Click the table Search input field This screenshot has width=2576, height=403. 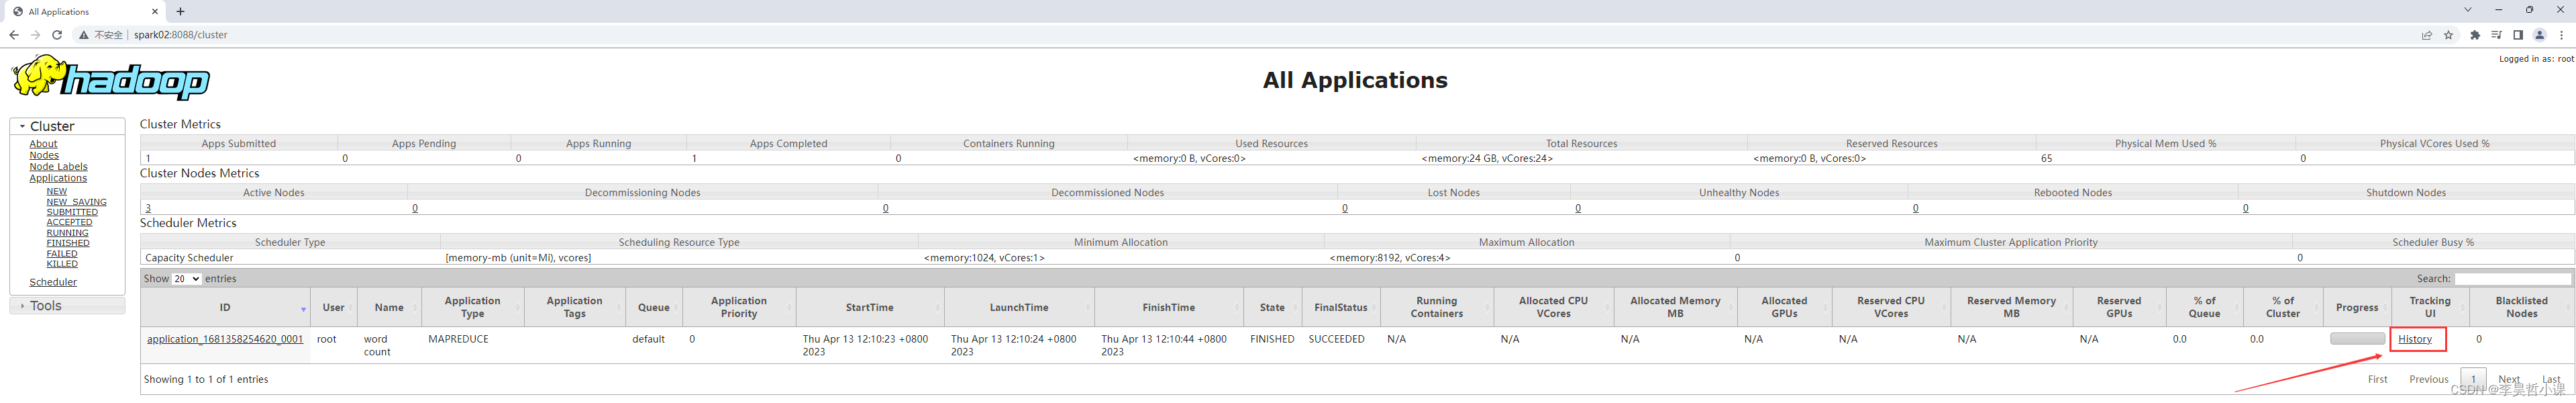click(2513, 279)
